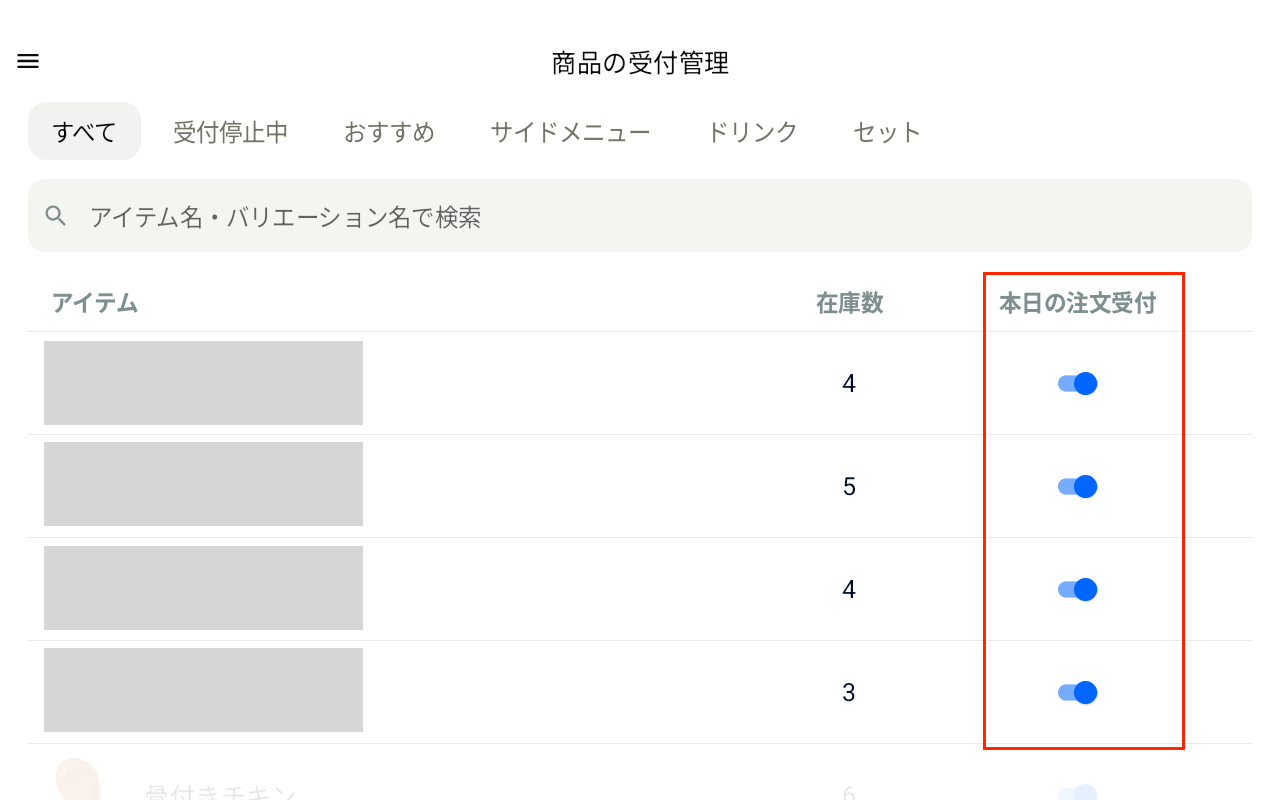The height and width of the screenshot is (800, 1280).
Task: Click the 在庫数 column header
Action: 849,303
